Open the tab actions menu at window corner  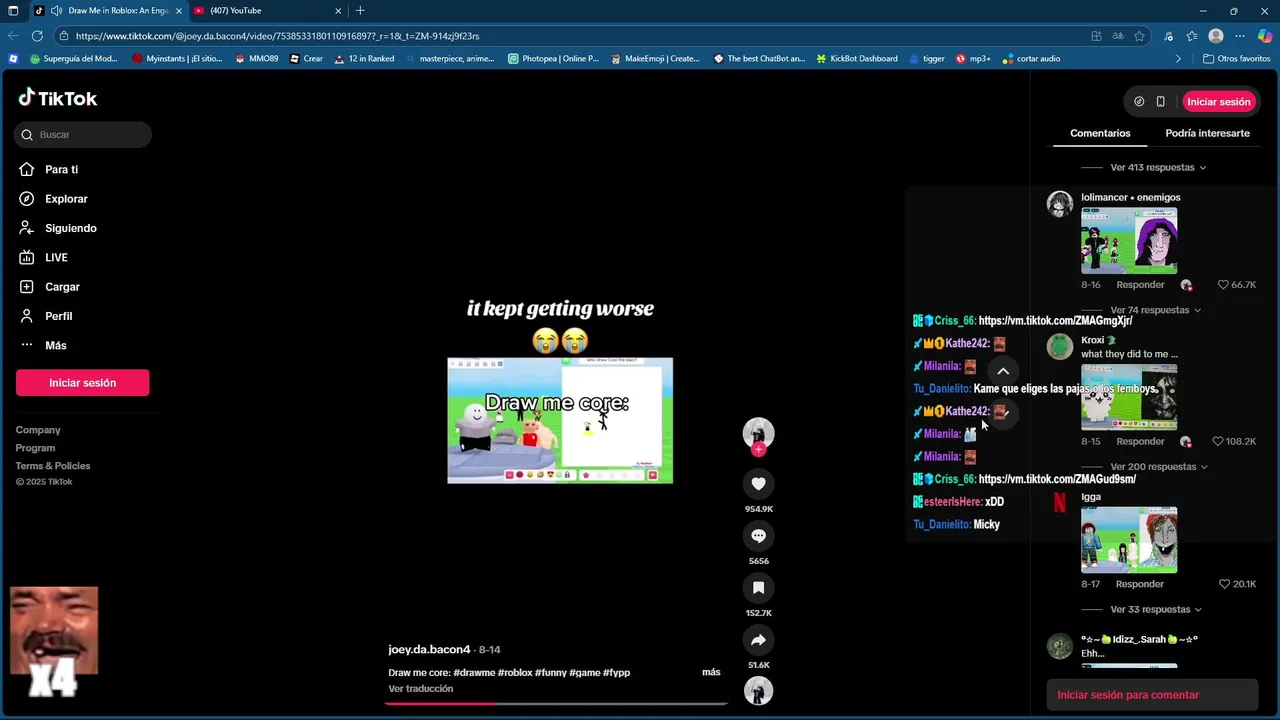(13, 11)
